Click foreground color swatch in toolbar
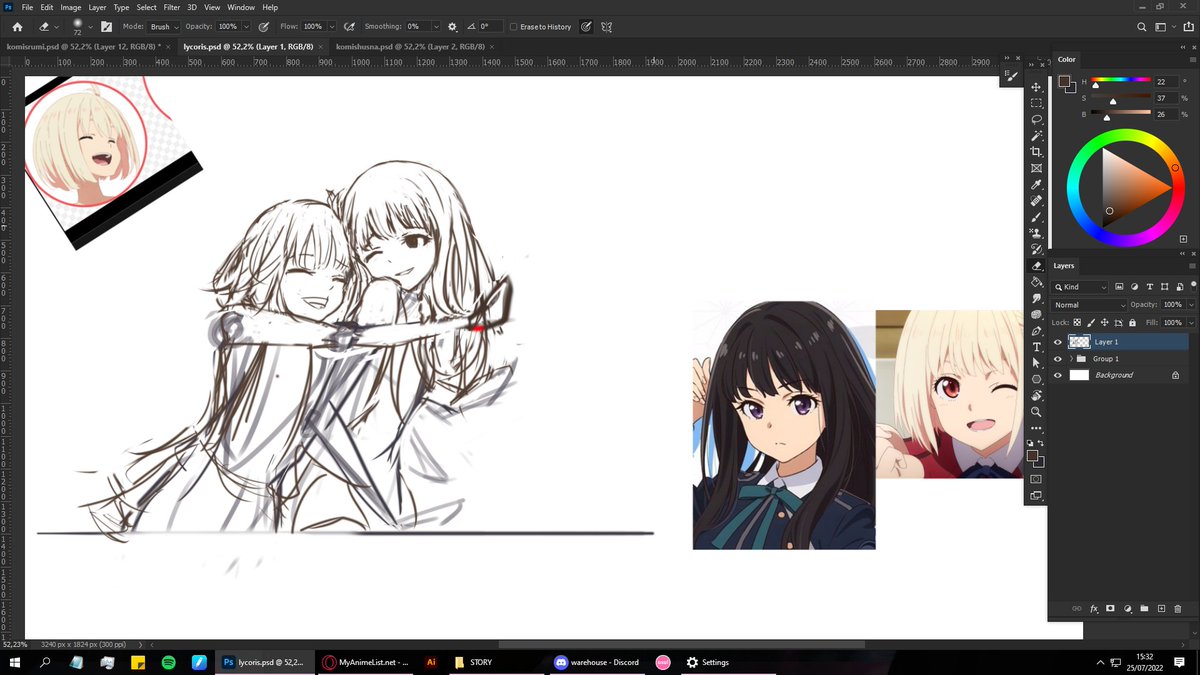This screenshot has height=675, width=1200. [1033, 456]
